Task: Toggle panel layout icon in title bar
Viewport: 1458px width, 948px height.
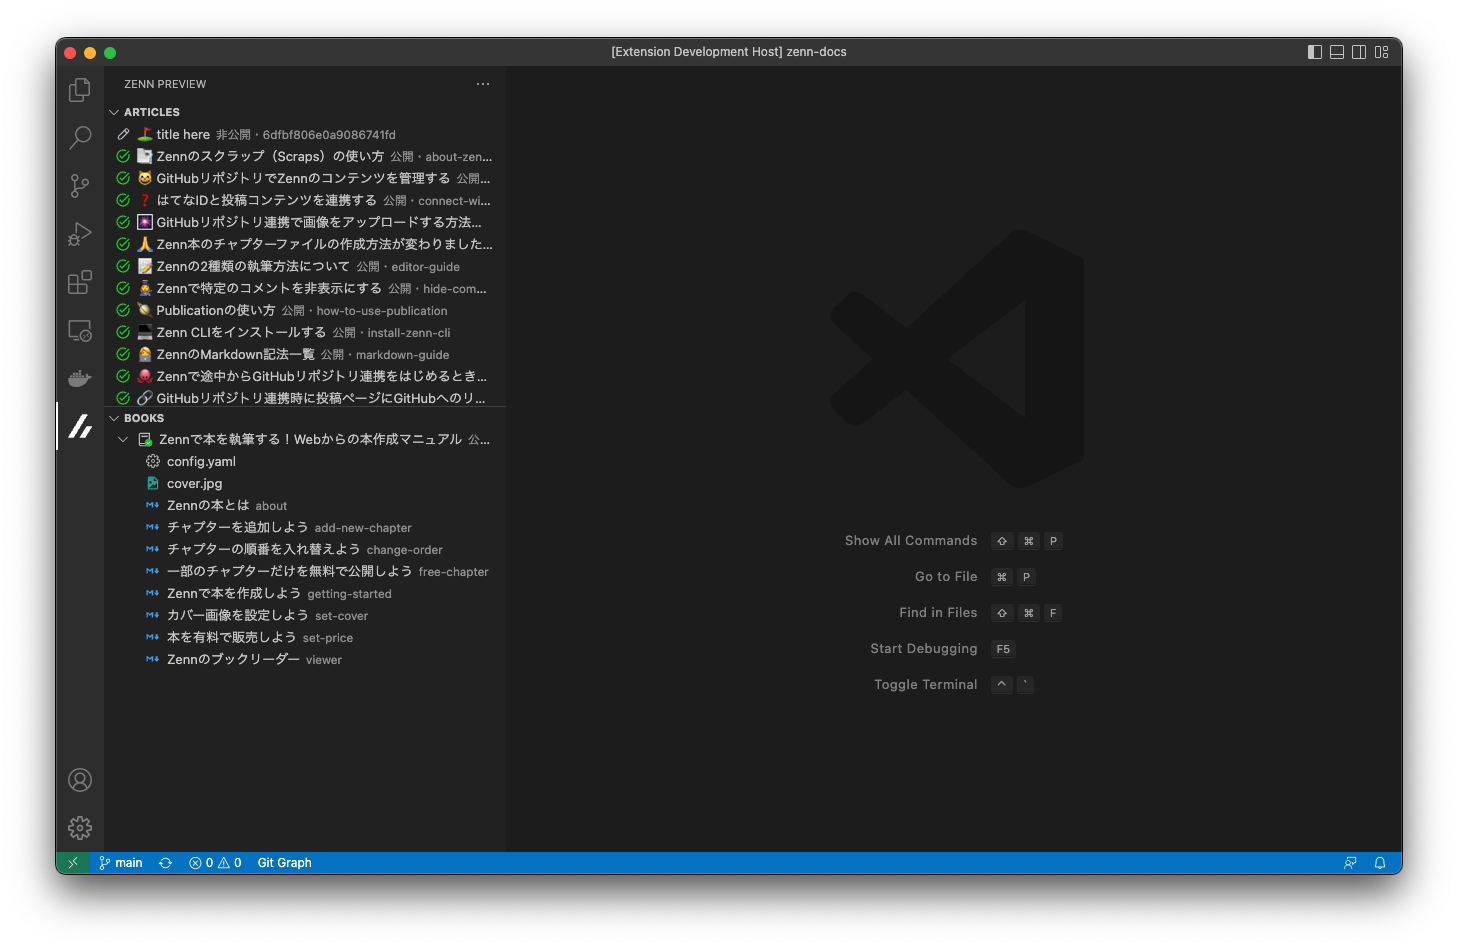Action: (1337, 52)
